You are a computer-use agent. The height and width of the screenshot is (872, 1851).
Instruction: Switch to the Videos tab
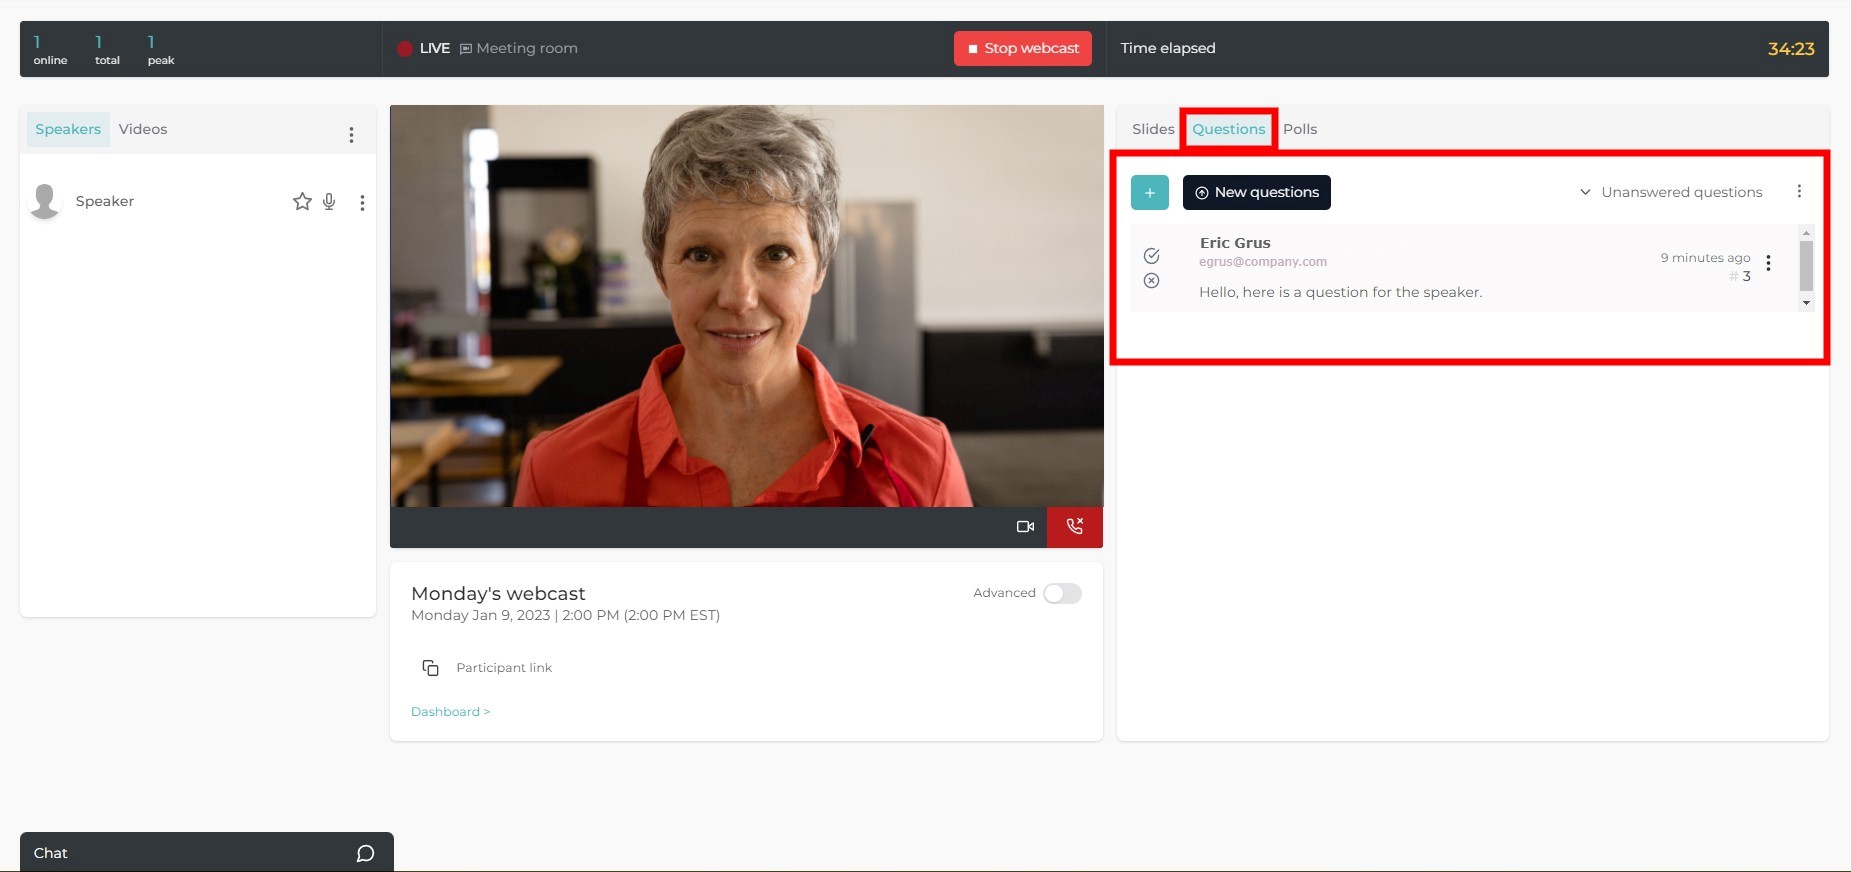[143, 129]
